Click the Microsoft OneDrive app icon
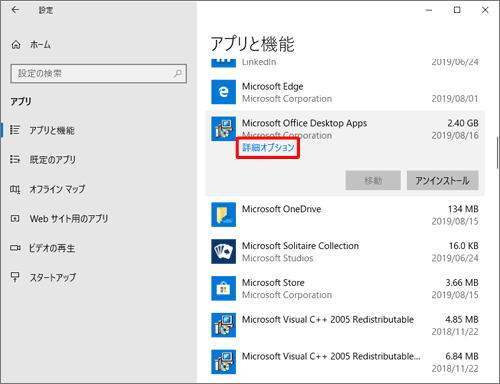Screen dimensions: 500x384 pos(223,215)
